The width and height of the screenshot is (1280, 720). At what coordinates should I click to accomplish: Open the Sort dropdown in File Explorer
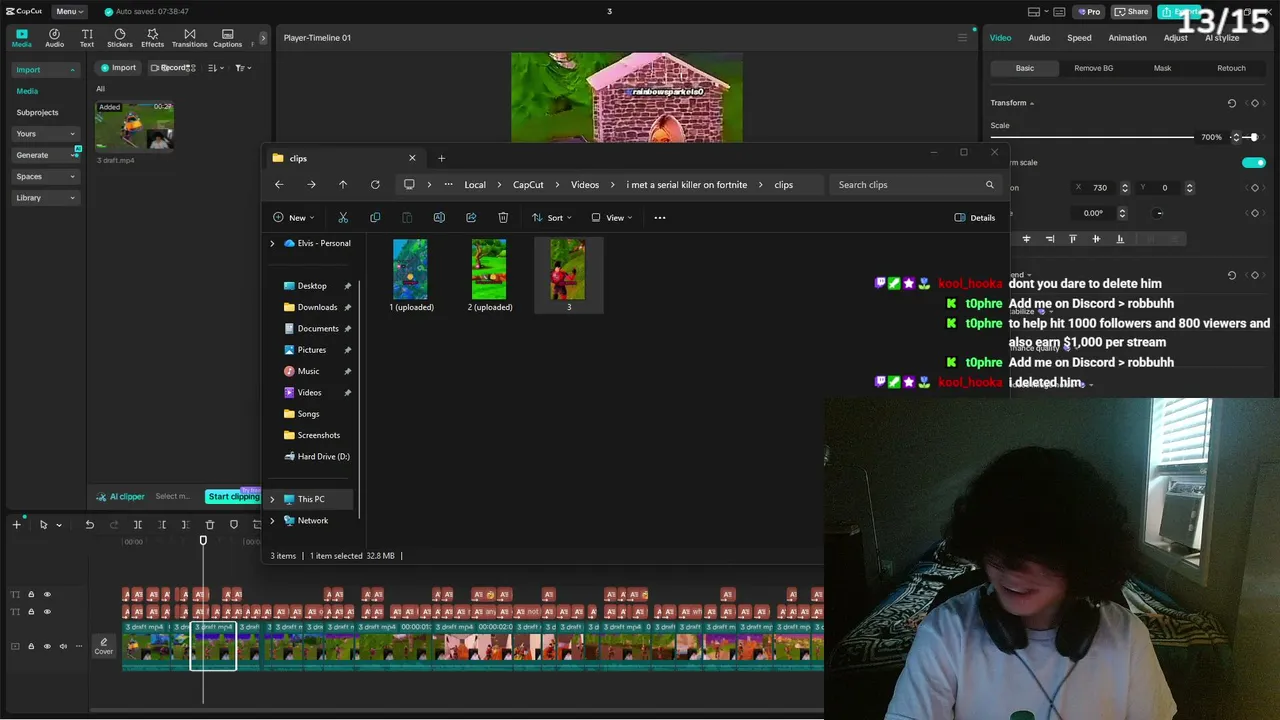click(552, 218)
